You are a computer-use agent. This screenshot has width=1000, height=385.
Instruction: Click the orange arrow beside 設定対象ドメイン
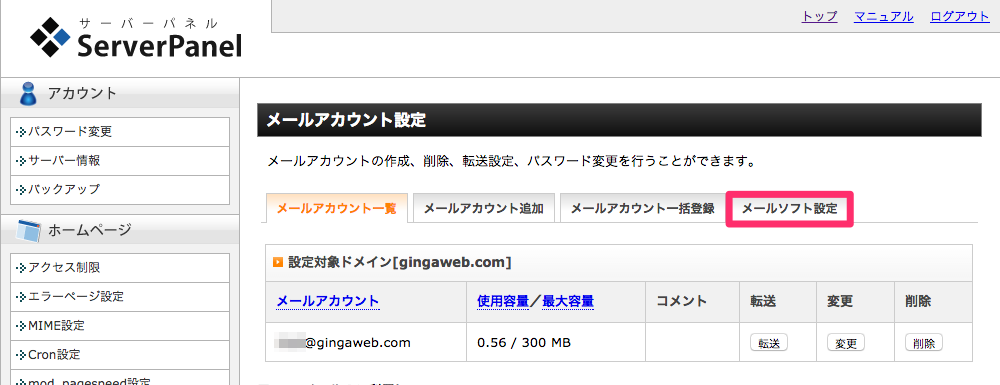[x=277, y=262]
